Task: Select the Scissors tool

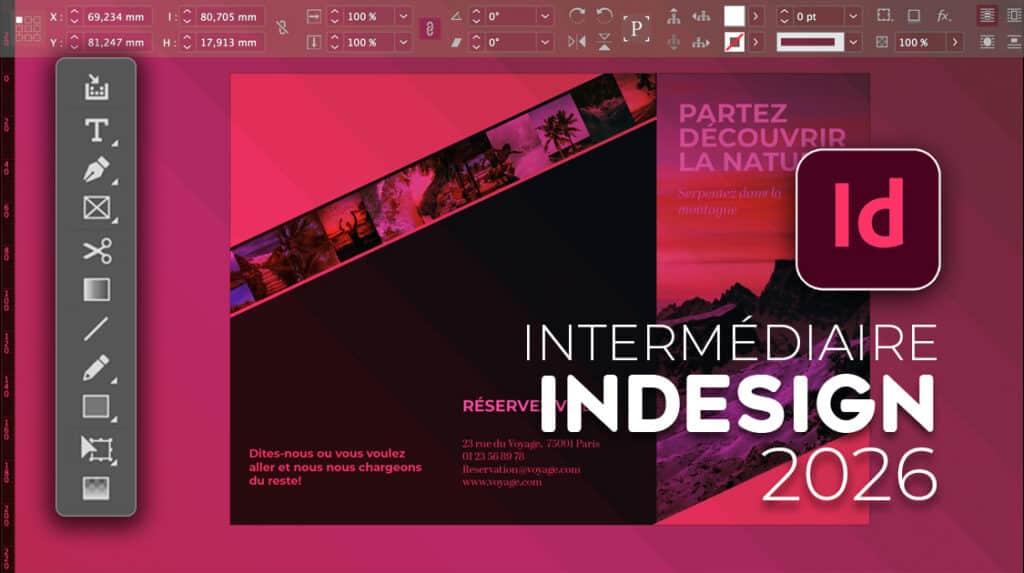Action: 97,251
